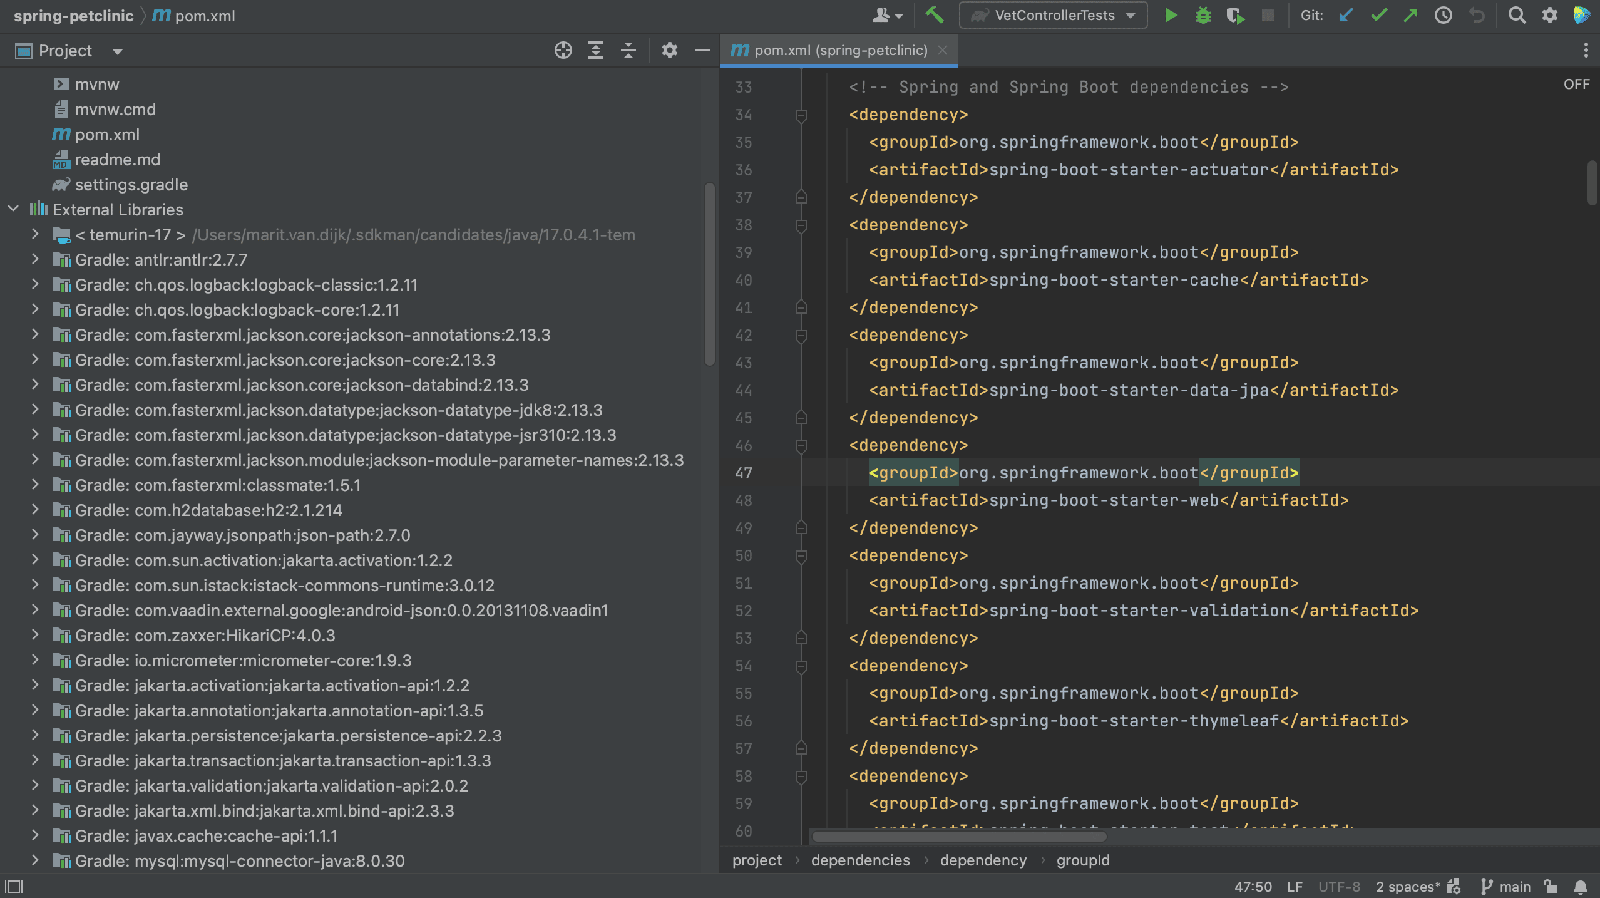This screenshot has width=1600, height=898.
Task: Open the main Git branch widget
Action: pos(1506,887)
